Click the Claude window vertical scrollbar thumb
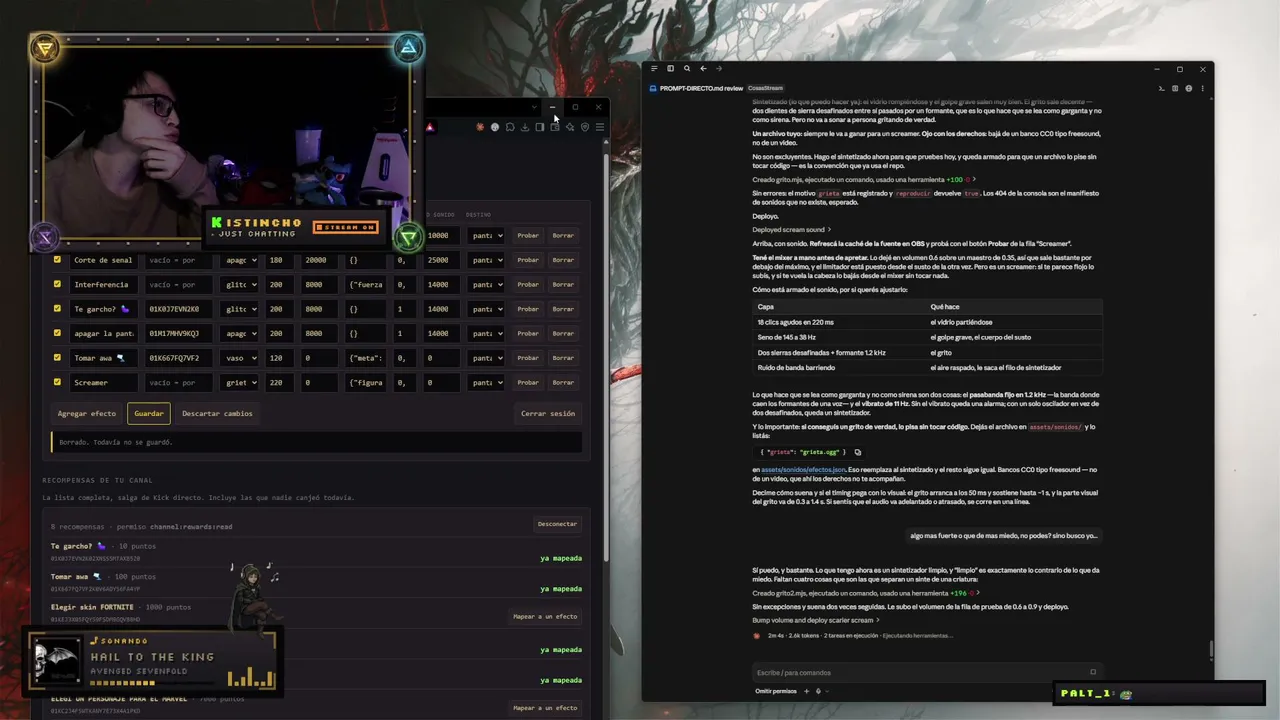The image size is (1280, 720). [1211, 649]
